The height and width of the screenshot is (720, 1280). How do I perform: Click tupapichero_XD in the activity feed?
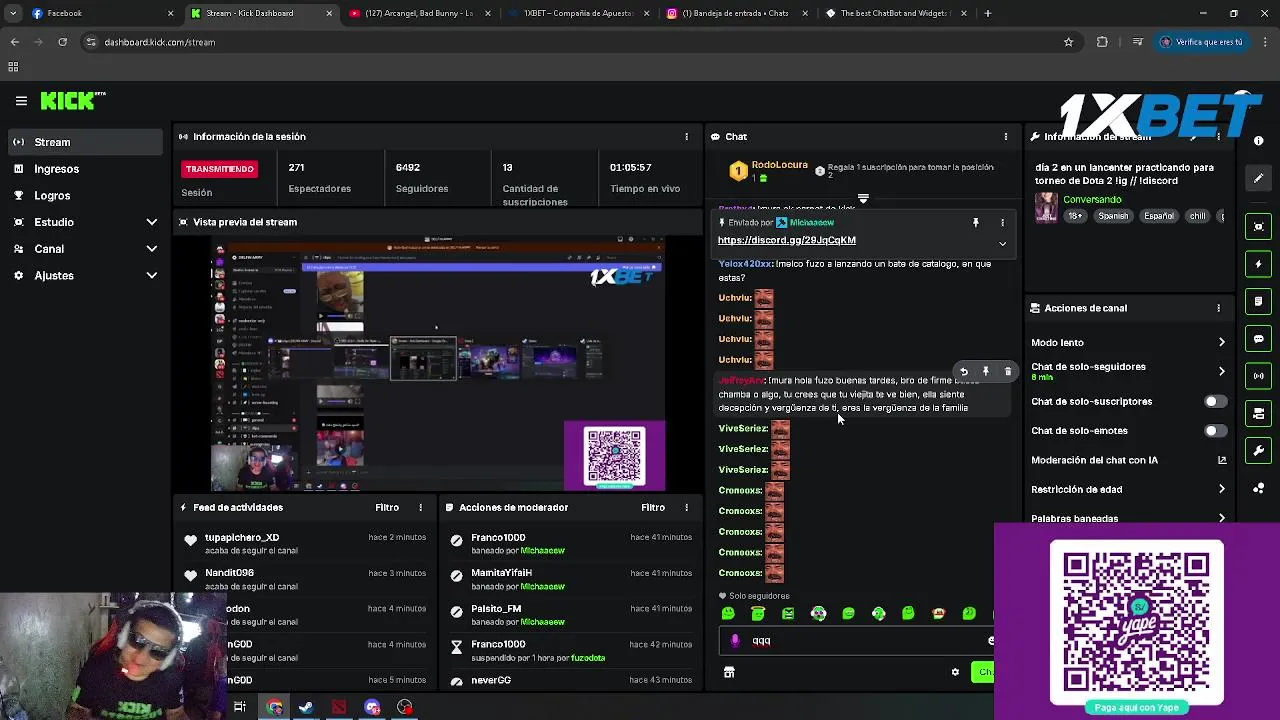(x=242, y=538)
